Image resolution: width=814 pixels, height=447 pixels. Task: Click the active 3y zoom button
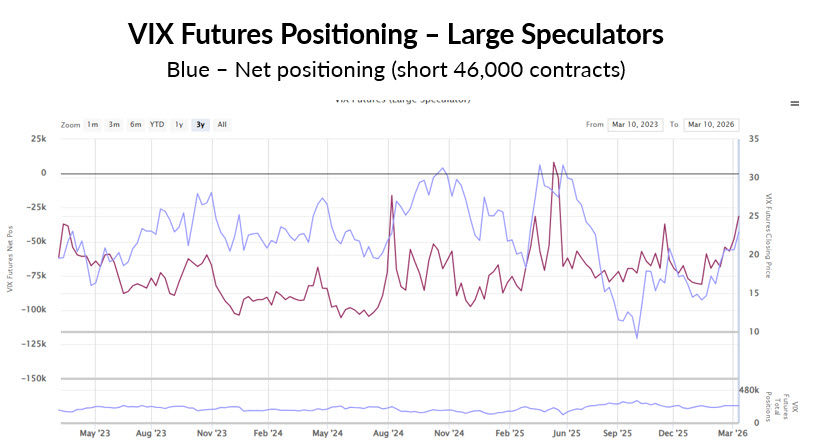(201, 125)
